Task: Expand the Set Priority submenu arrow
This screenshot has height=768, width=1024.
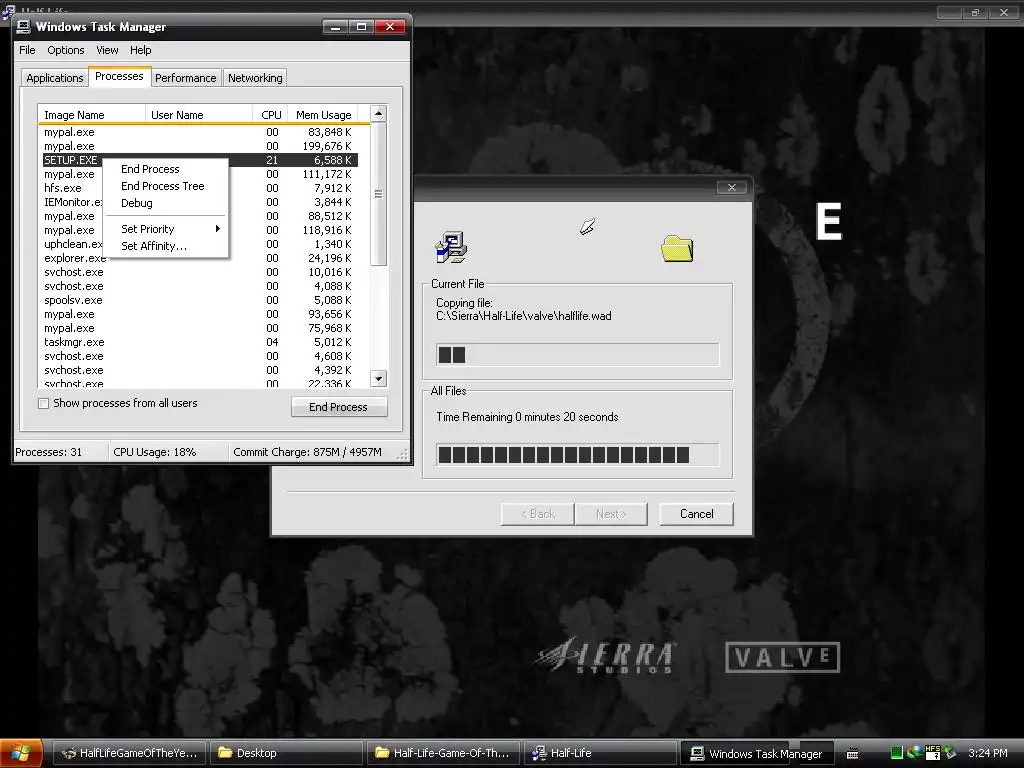Action: 217,229
